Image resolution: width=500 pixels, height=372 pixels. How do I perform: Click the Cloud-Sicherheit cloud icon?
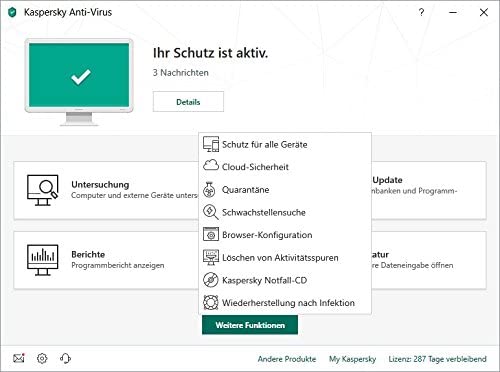coord(211,166)
